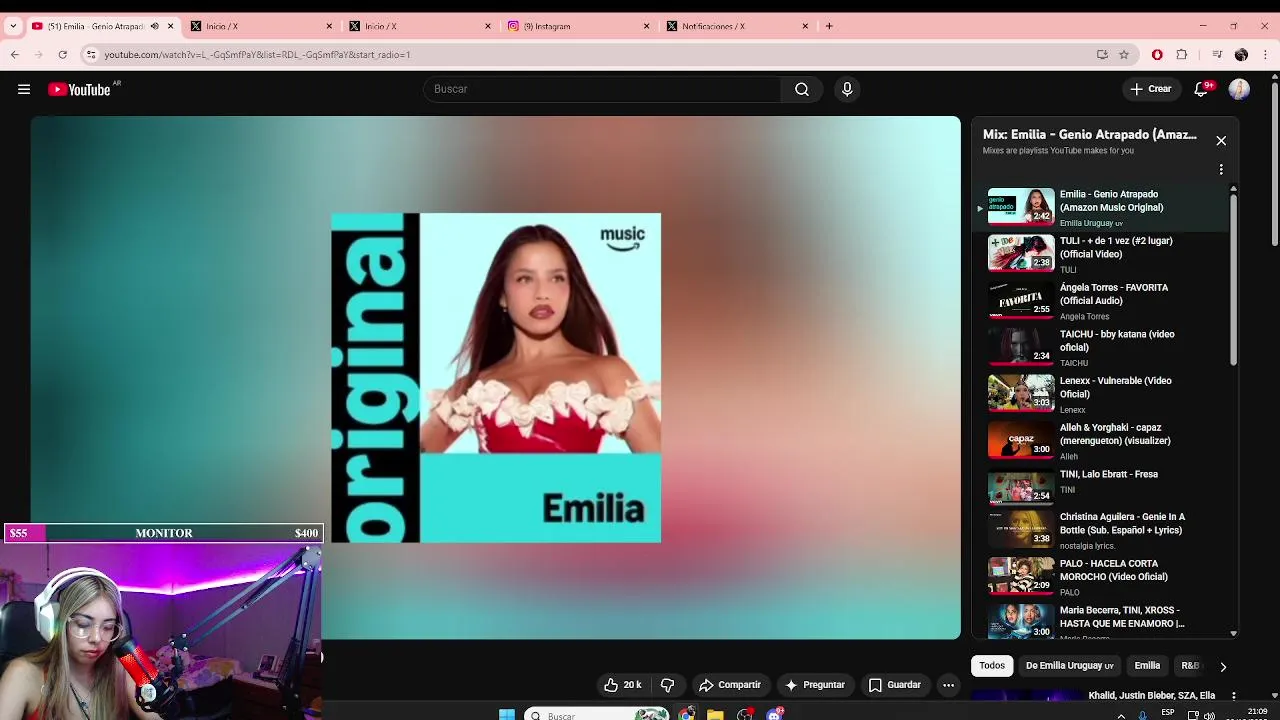Dislike the video with thumbs down
The height and width of the screenshot is (720, 1280).
click(x=667, y=685)
